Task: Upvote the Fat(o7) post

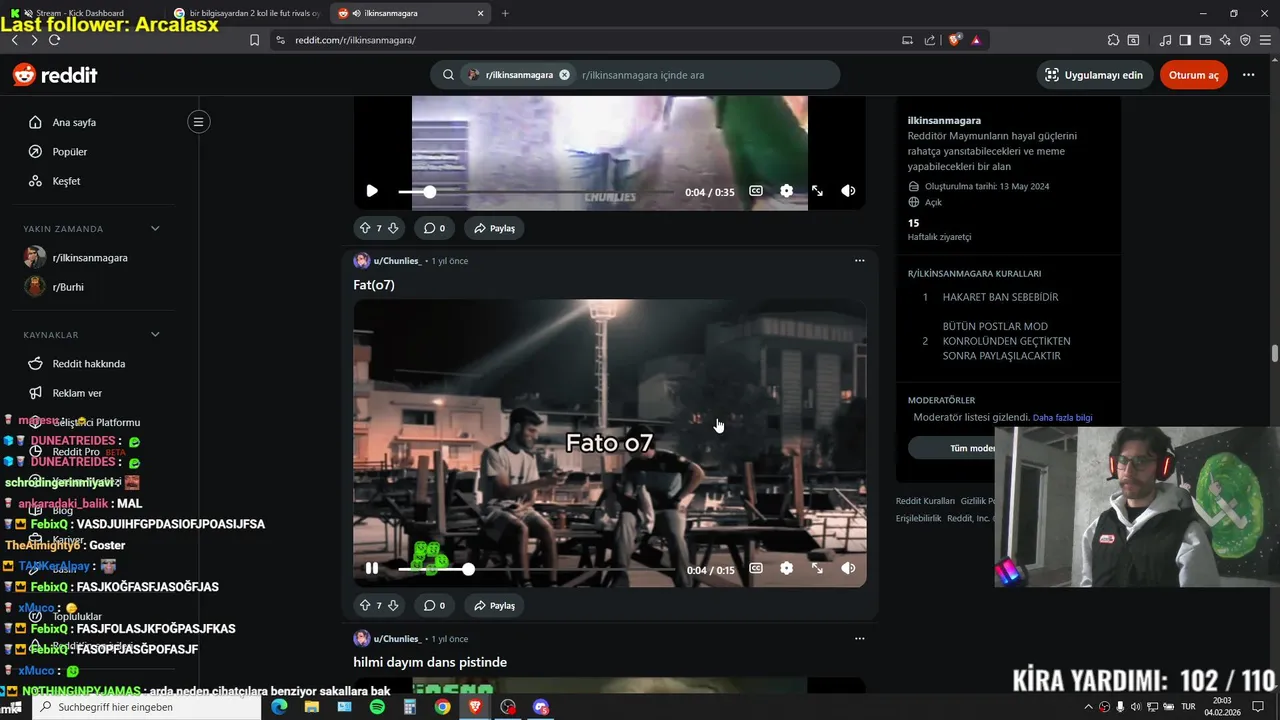Action: (x=365, y=605)
